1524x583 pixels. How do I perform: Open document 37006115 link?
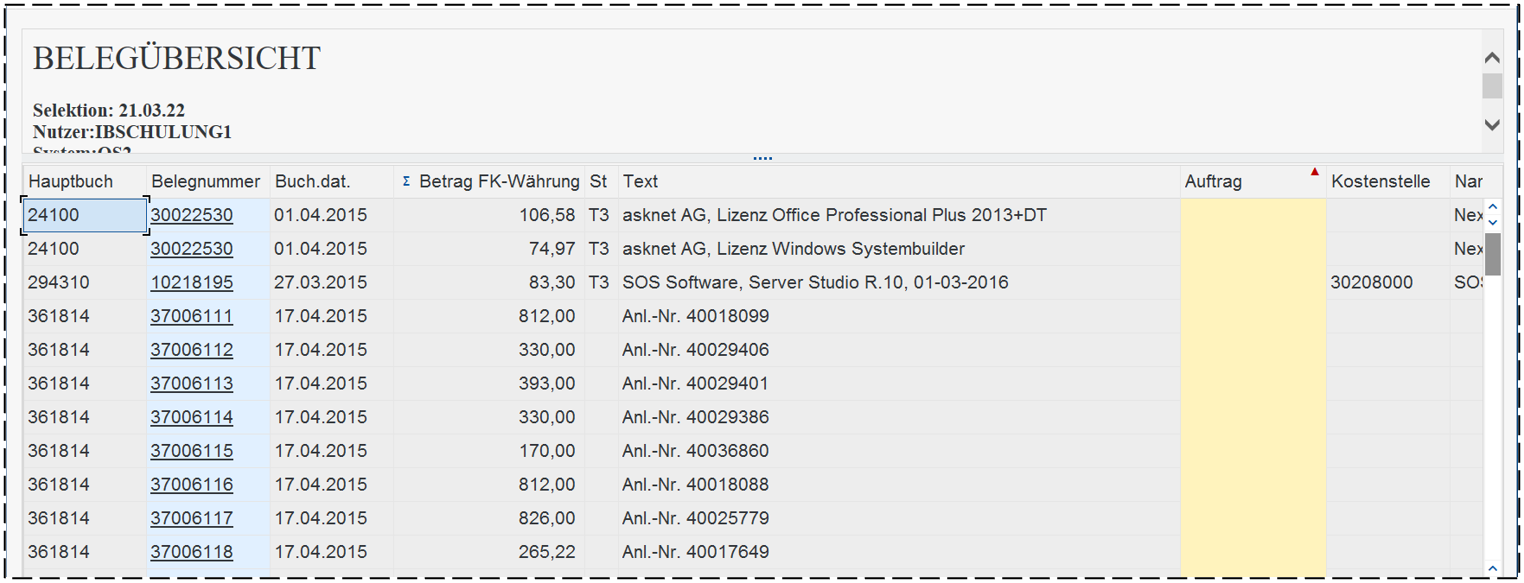tap(191, 451)
